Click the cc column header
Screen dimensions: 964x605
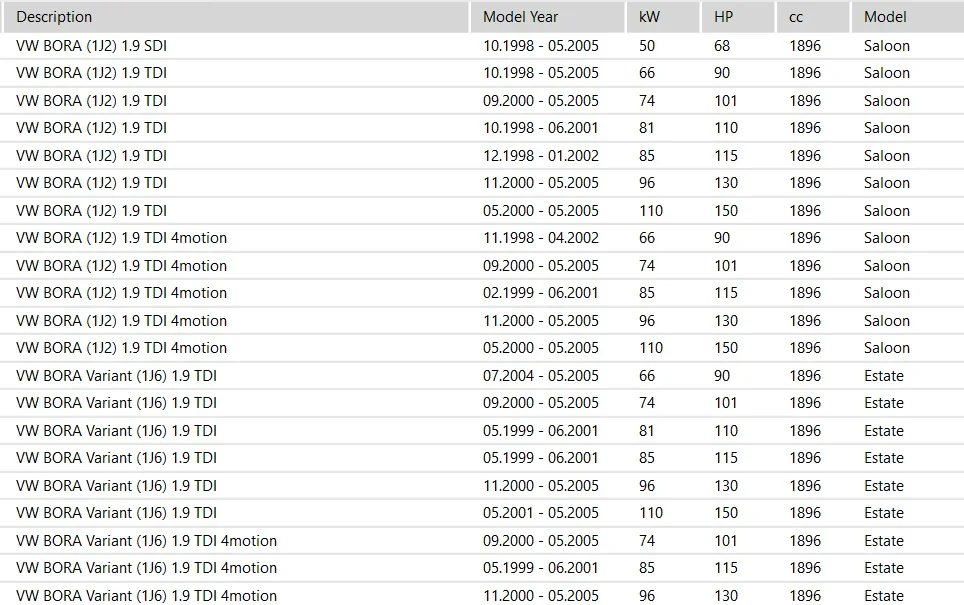pos(797,17)
